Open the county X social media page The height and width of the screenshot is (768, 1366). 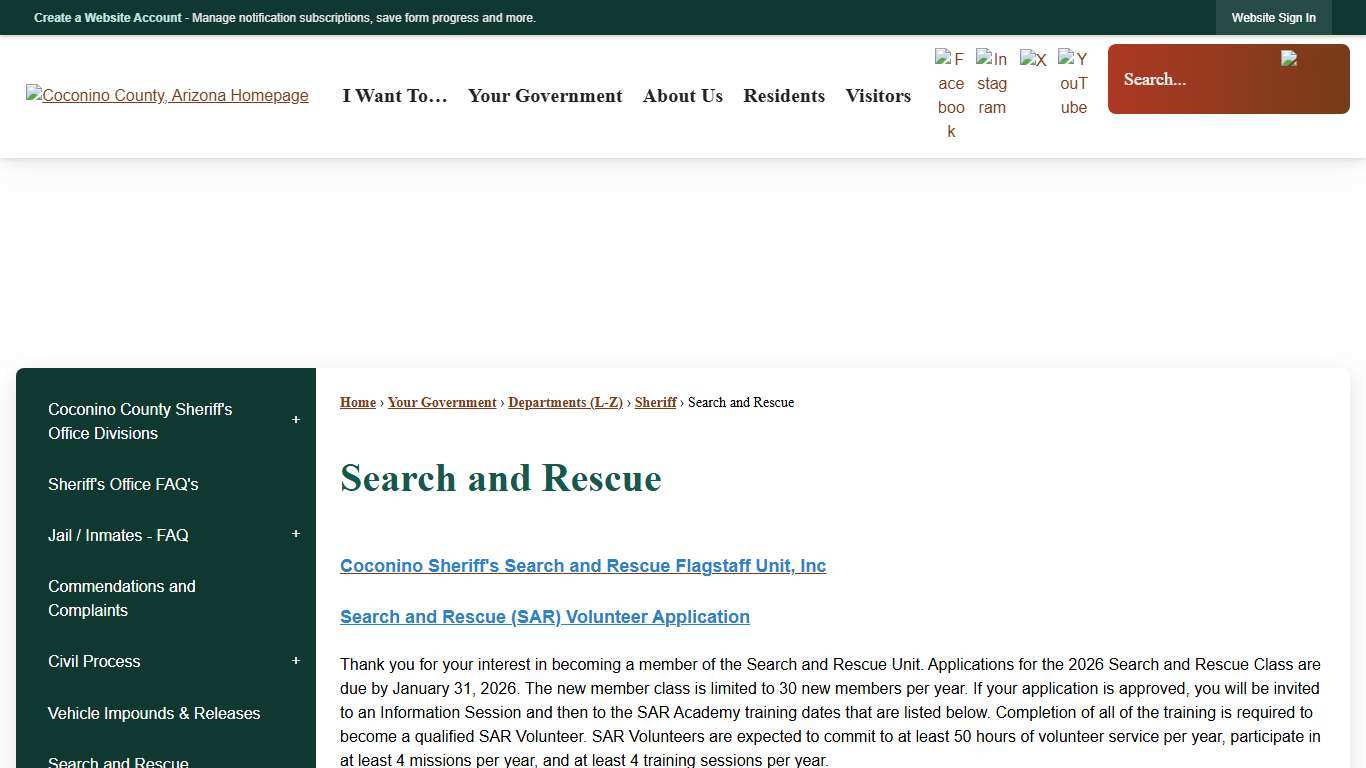click(x=1033, y=58)
